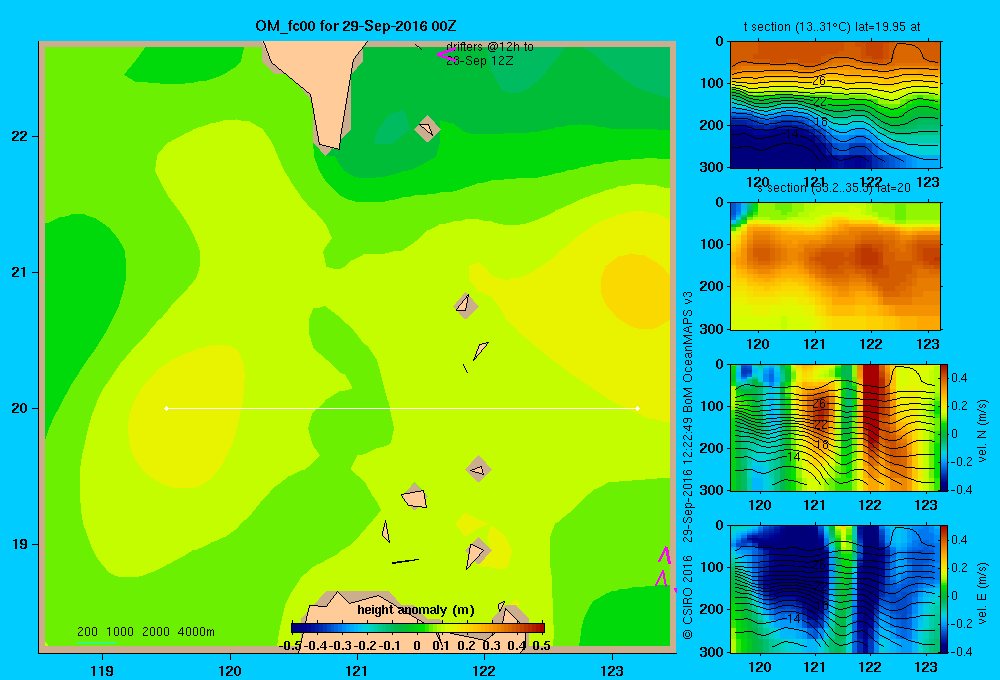Screen dimensions: 1000x680
Task: Click the '200 1000 2000 4000m' depth legend
Action: pyautogui.click(x=145, y=632)
